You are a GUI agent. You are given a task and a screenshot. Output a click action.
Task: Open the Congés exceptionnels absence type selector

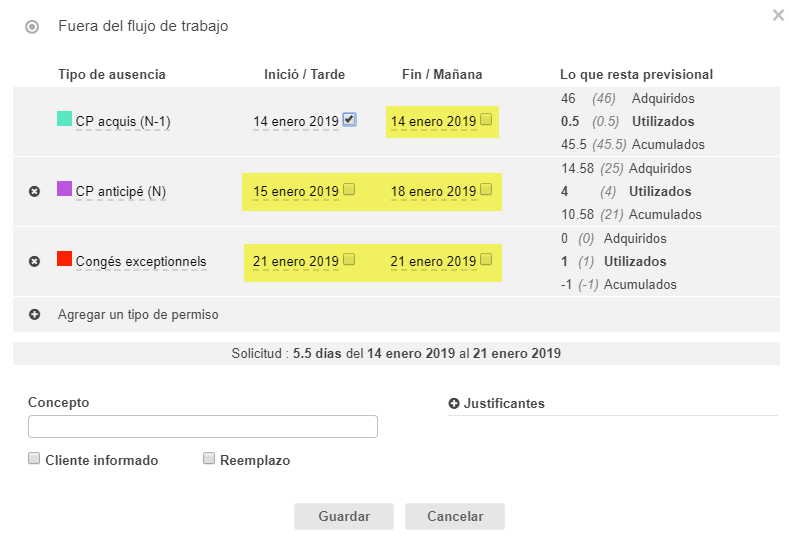point(140,262)
